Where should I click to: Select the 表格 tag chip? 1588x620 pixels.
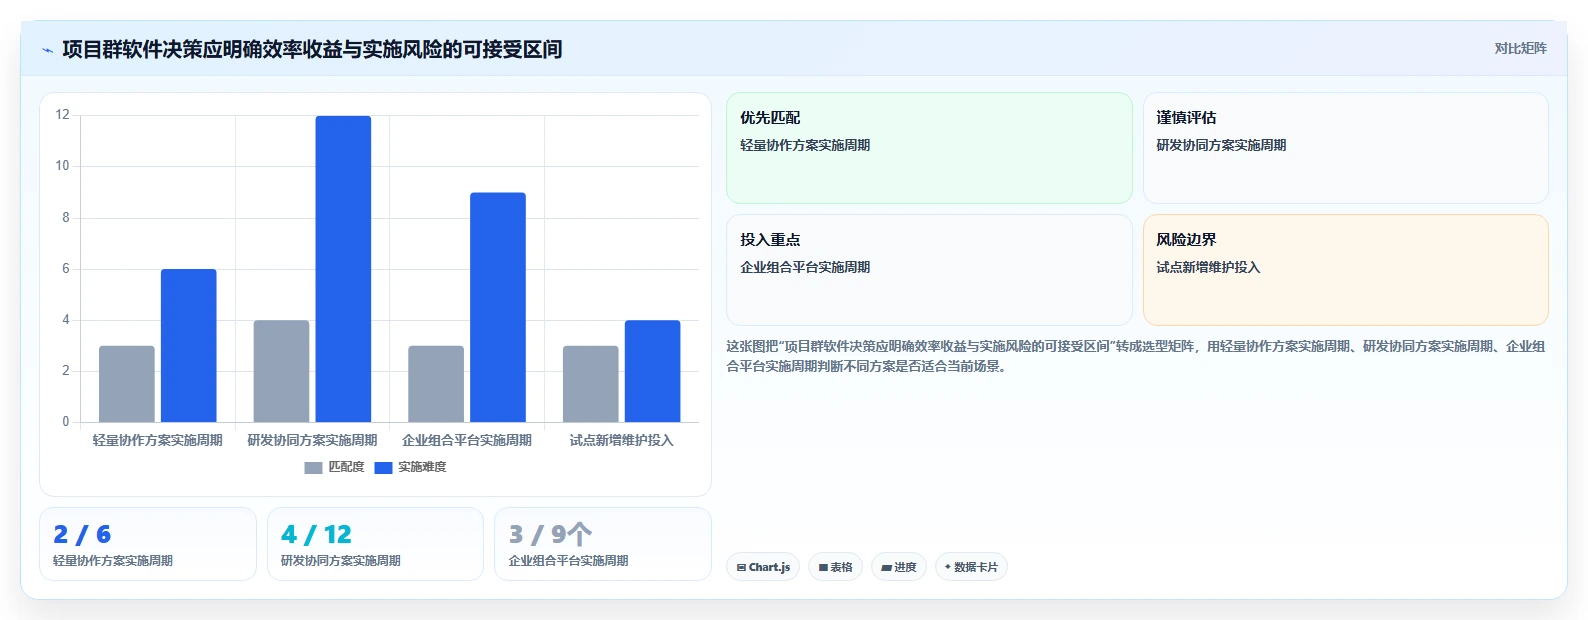[x=835, y=567]
